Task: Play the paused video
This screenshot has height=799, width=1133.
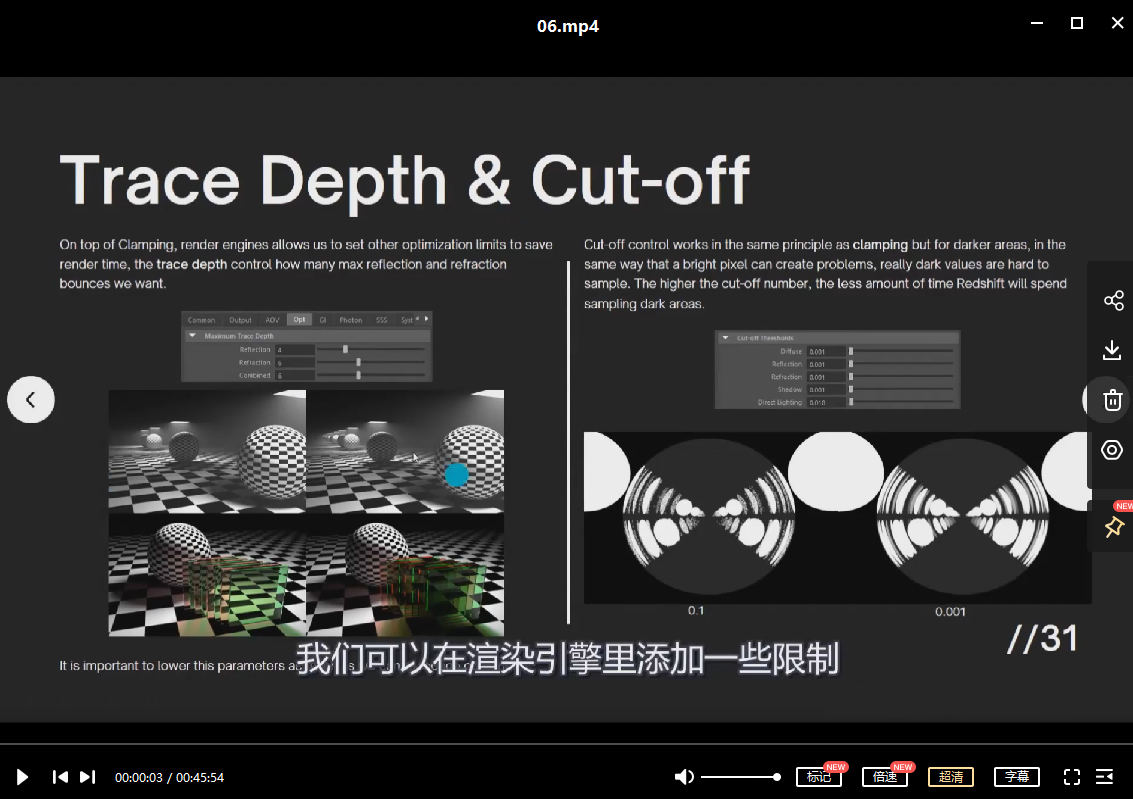Action: [23, 777]
